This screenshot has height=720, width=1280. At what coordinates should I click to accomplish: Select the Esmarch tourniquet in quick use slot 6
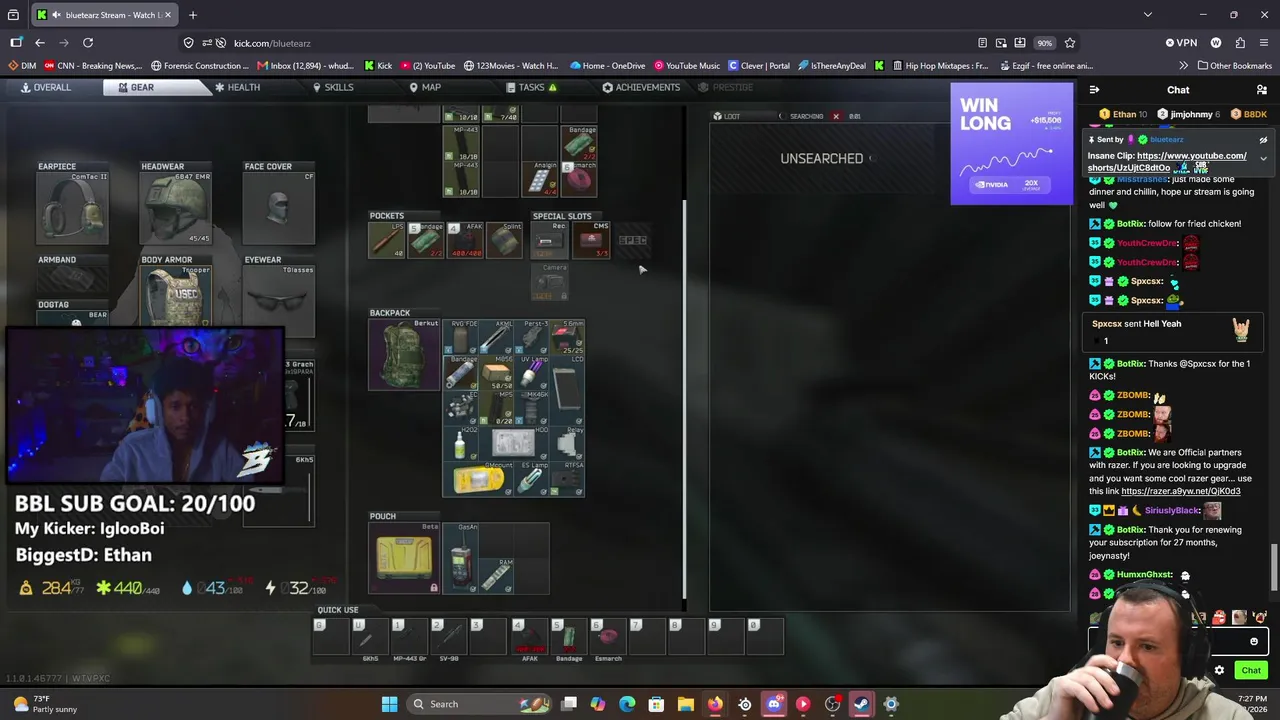(x=608, y=637)
